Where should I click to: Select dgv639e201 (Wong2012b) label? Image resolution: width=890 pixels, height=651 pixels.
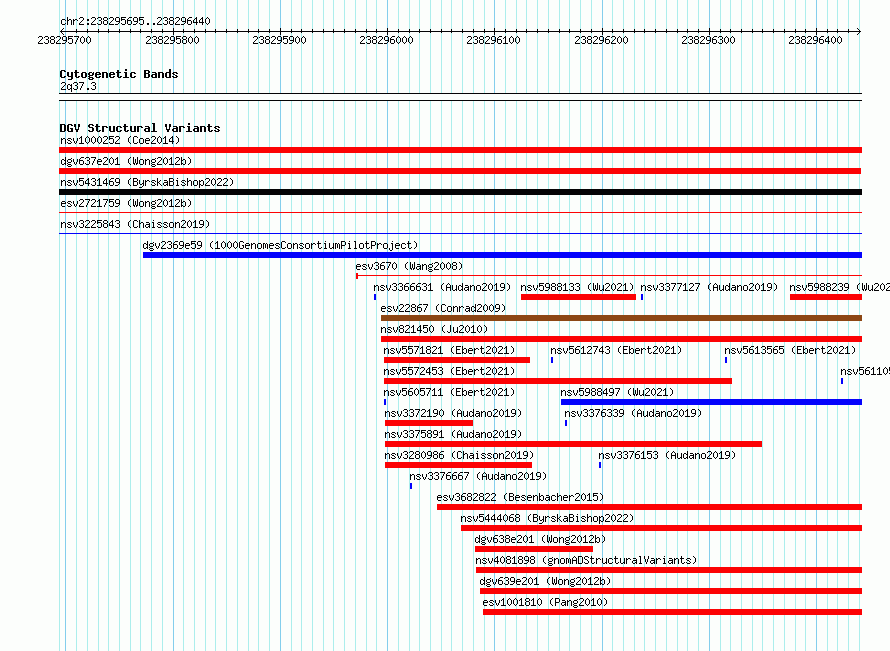pyautogui.click(x=545, y=581)
